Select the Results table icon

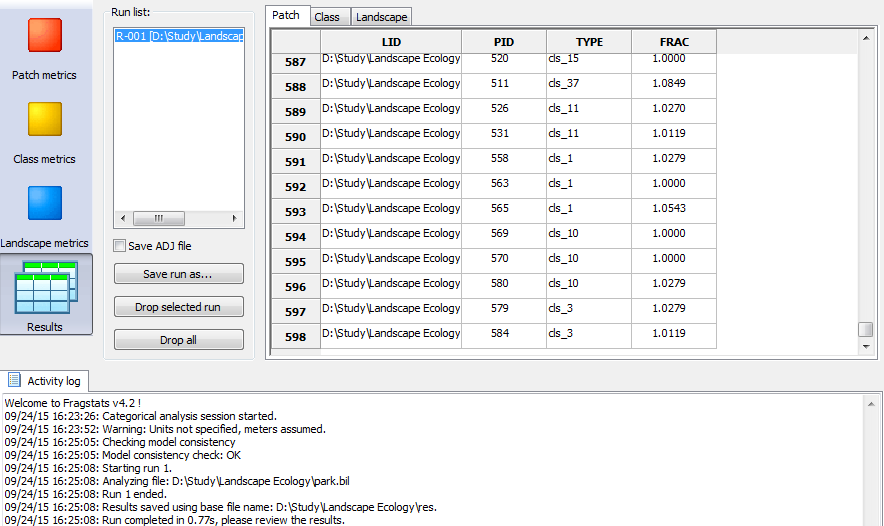[x=46, y=288]
